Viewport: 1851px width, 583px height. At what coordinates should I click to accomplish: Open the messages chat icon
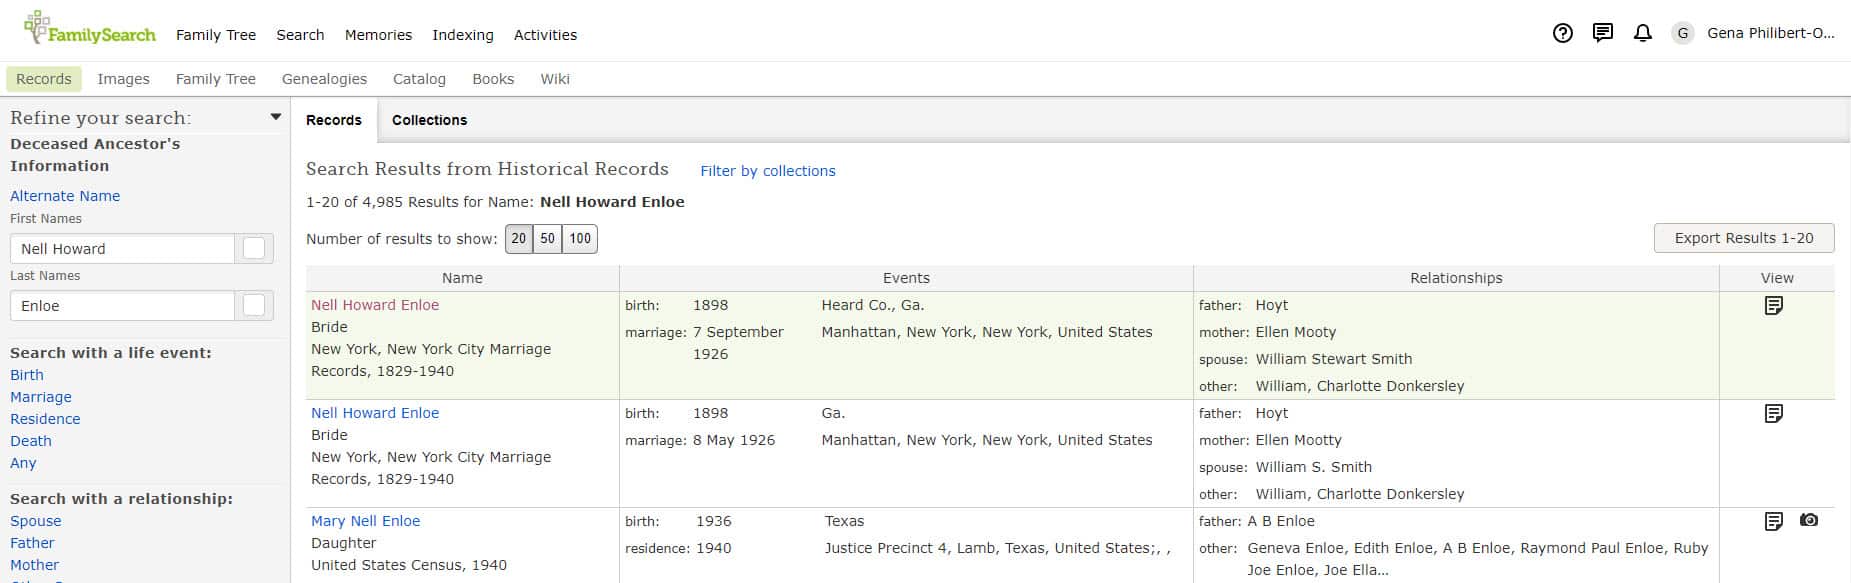tap(1602, 33)
